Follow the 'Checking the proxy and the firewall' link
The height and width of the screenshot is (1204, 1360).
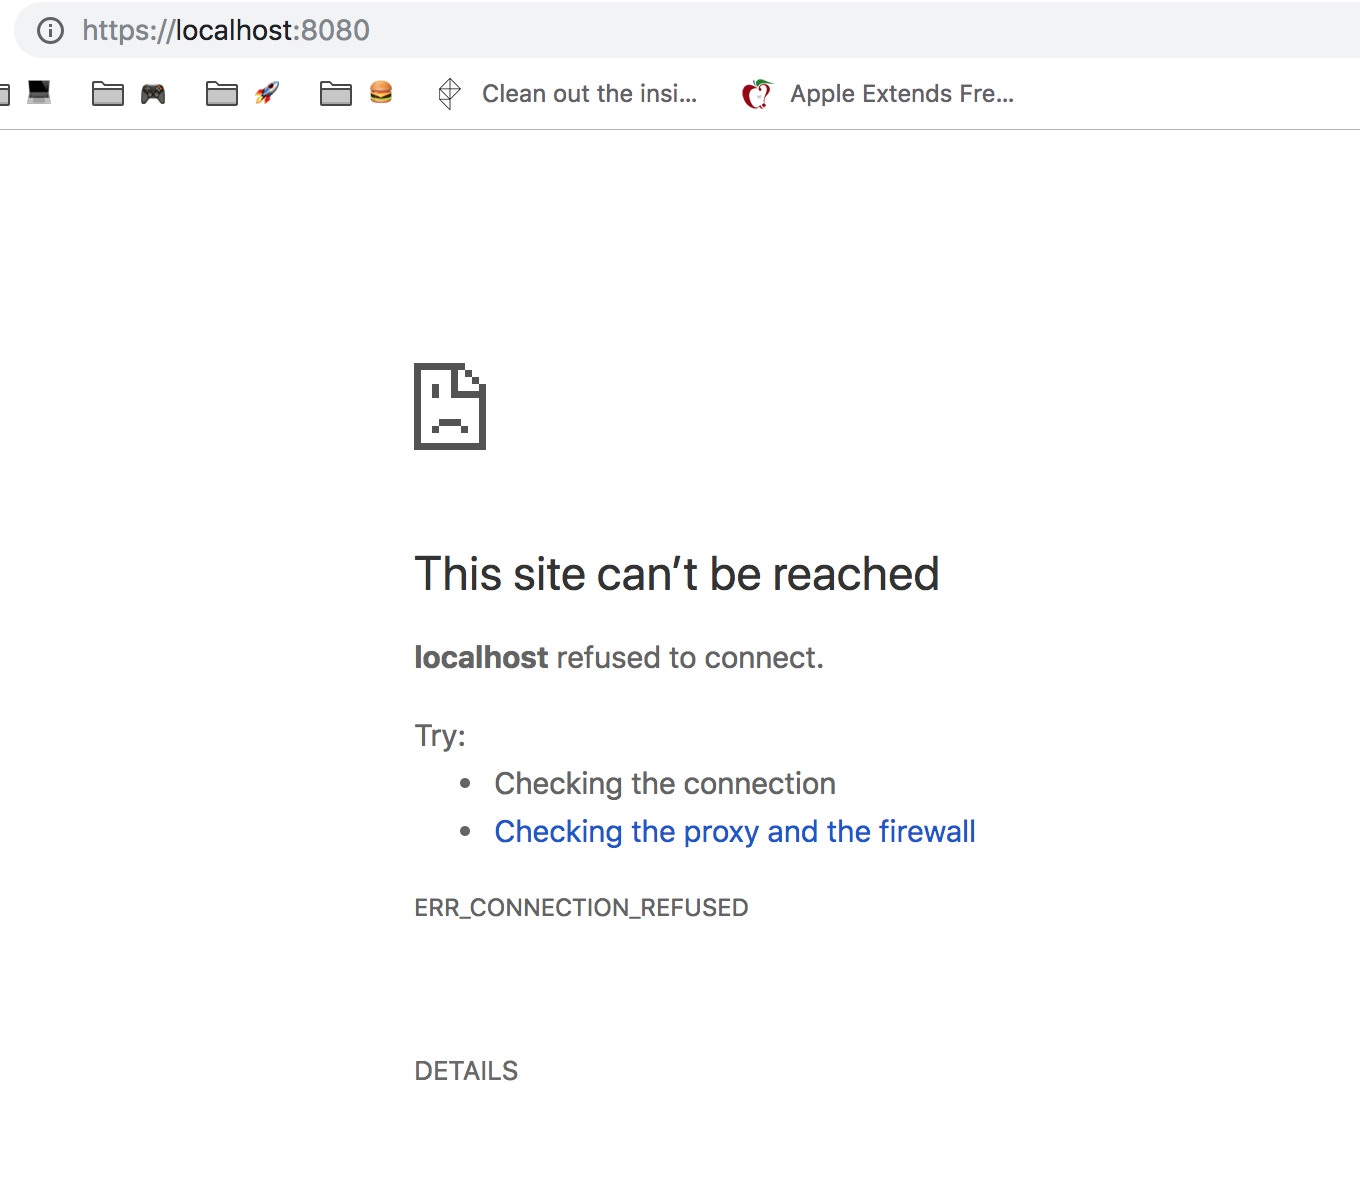[x=734, y=831]
